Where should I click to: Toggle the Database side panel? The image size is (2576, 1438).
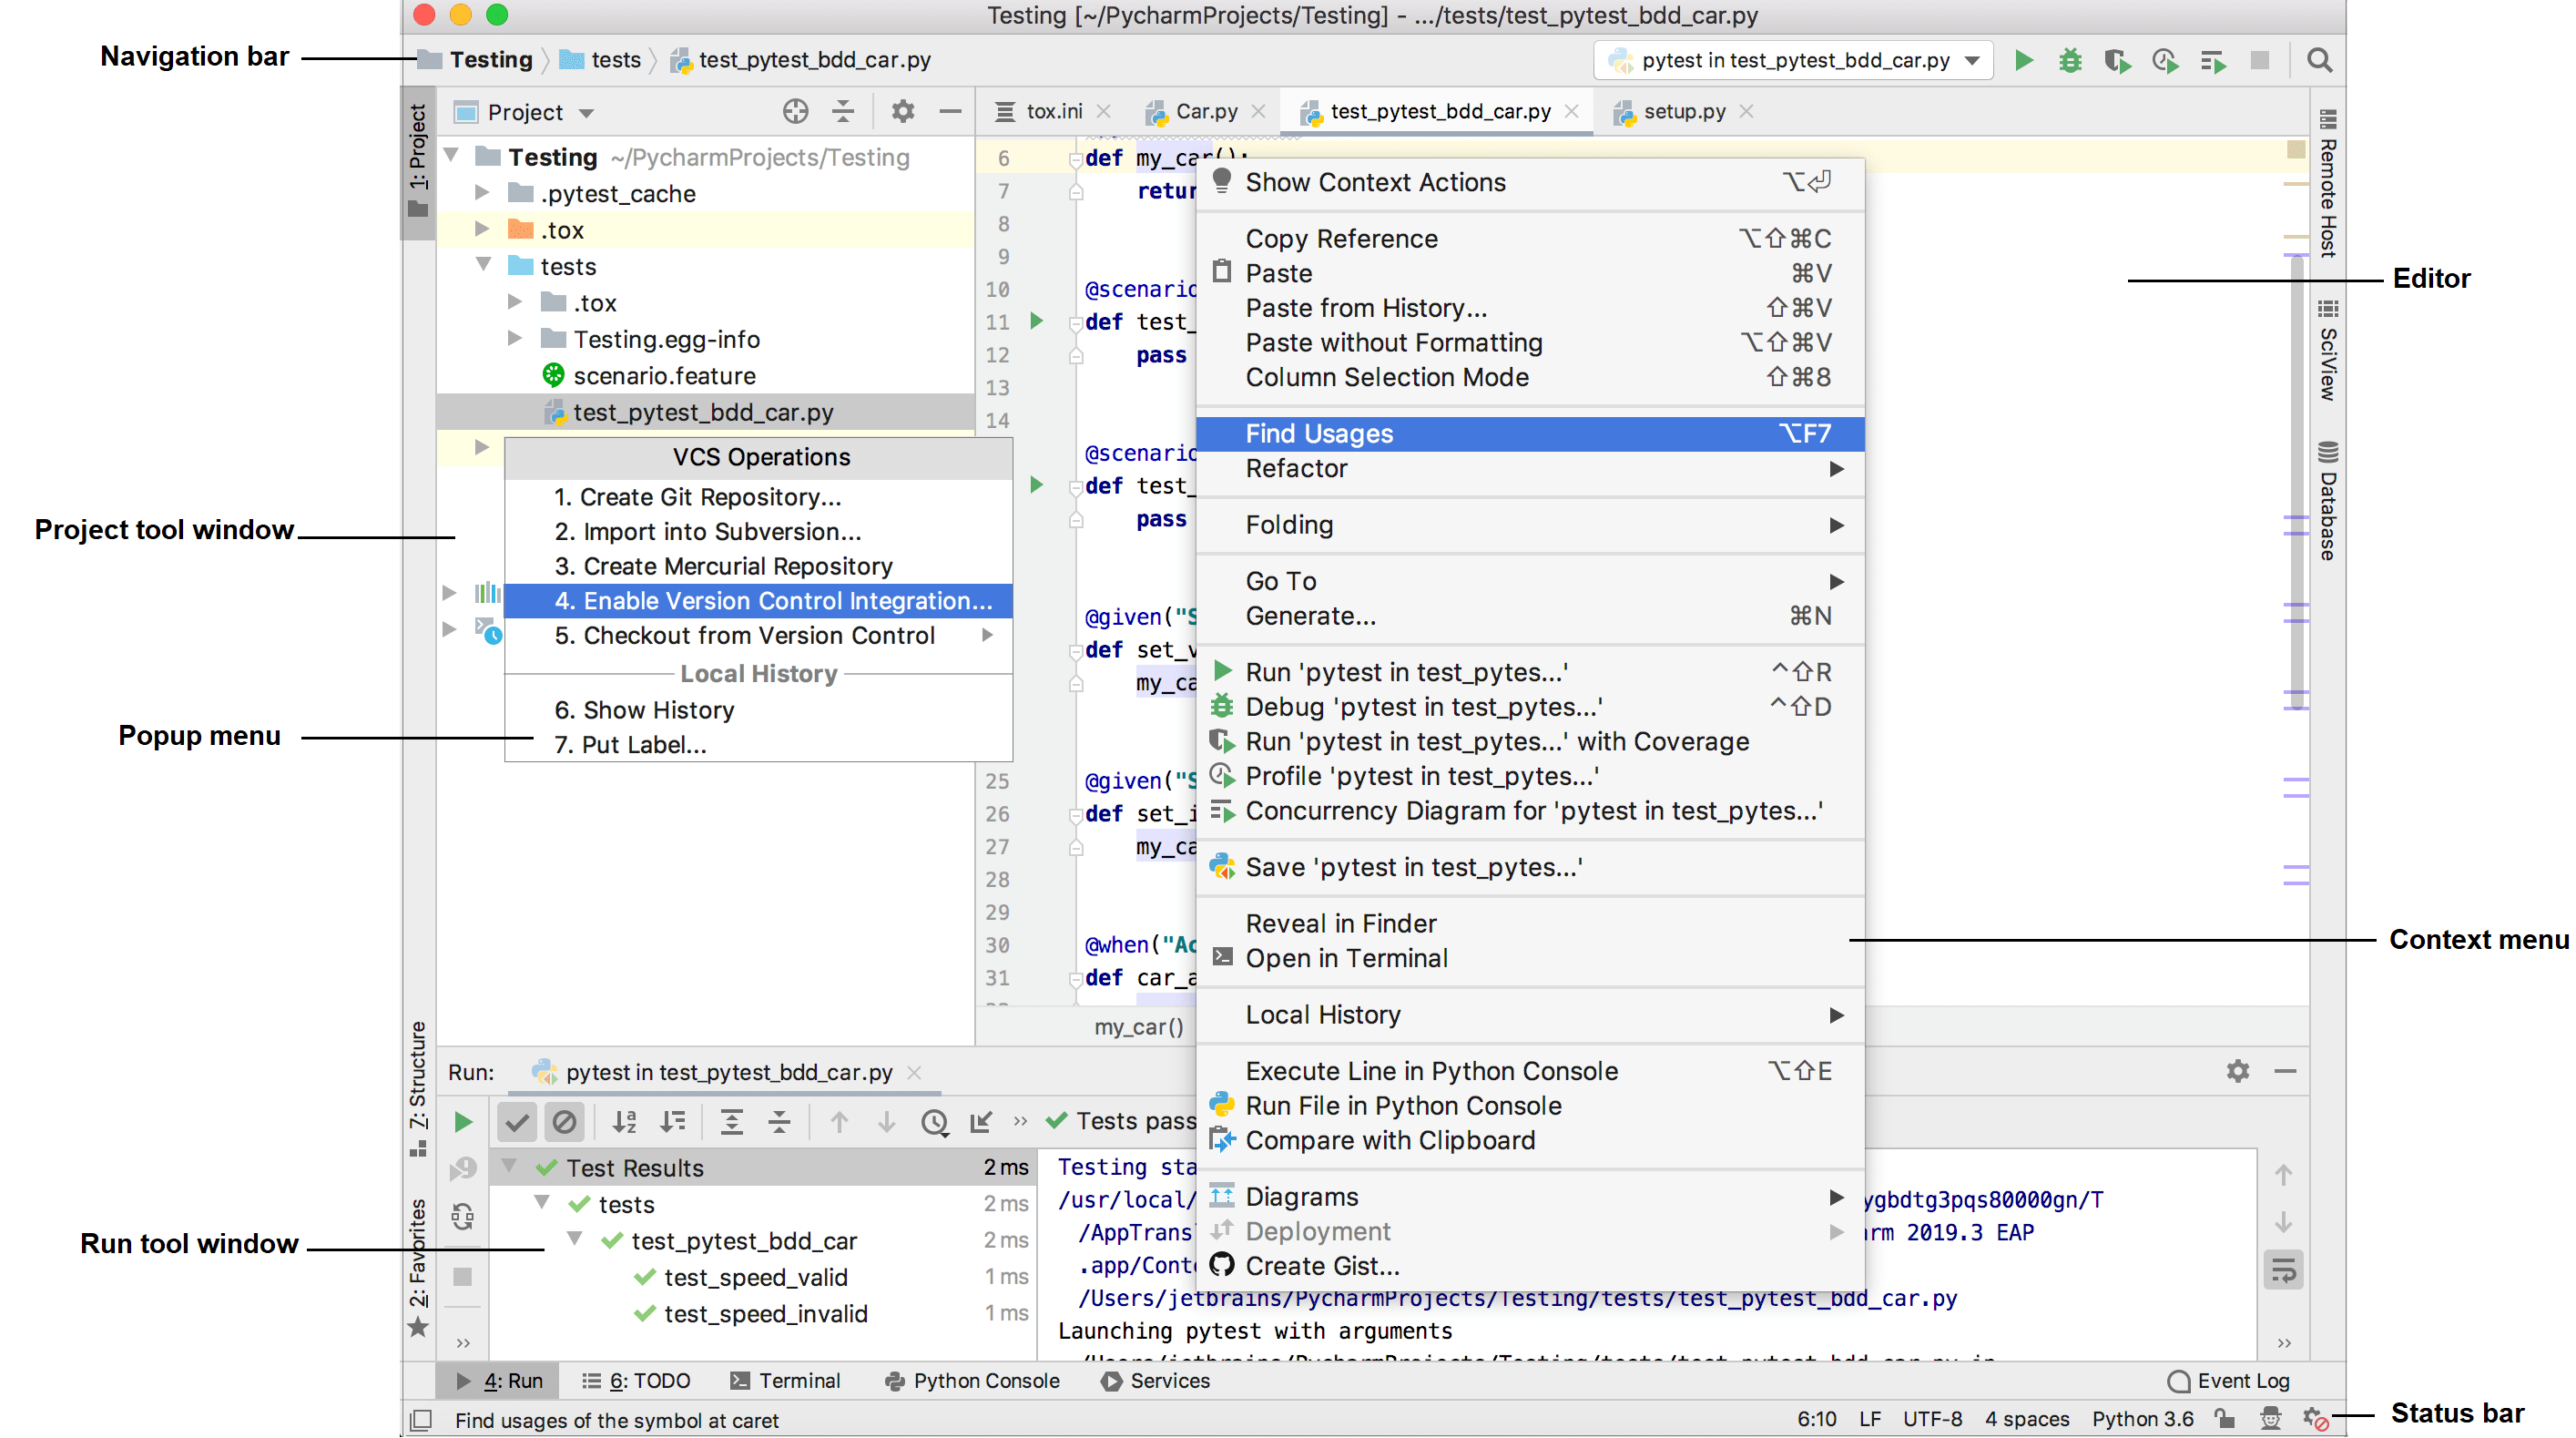[2327, 500]
